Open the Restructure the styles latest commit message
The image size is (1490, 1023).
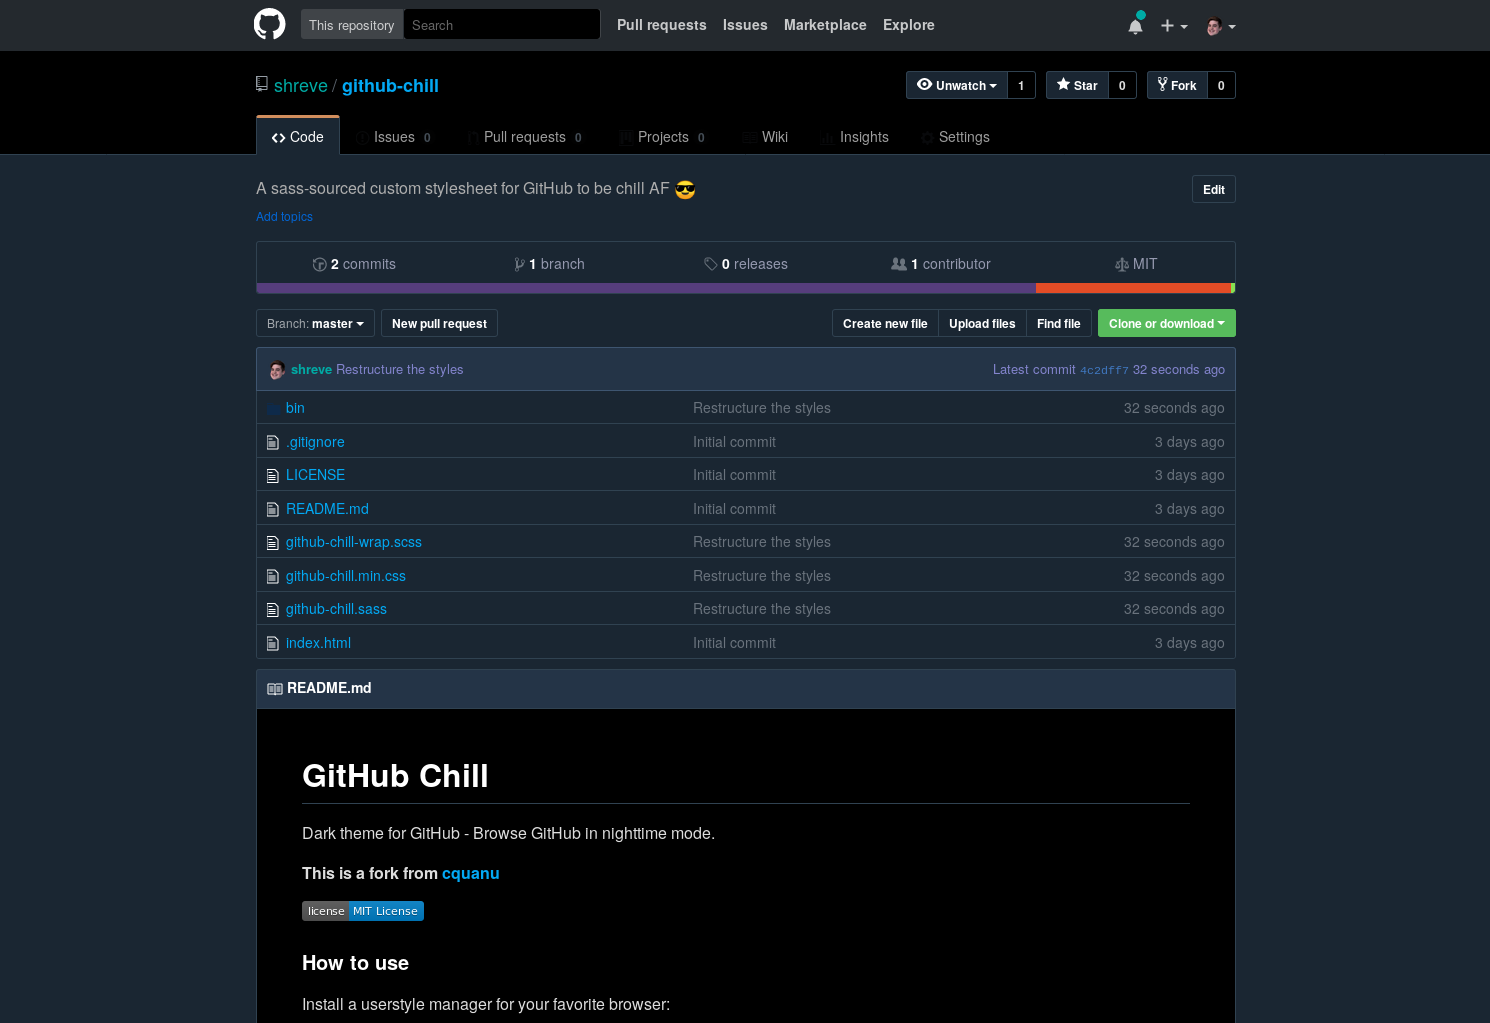(399, 370)
